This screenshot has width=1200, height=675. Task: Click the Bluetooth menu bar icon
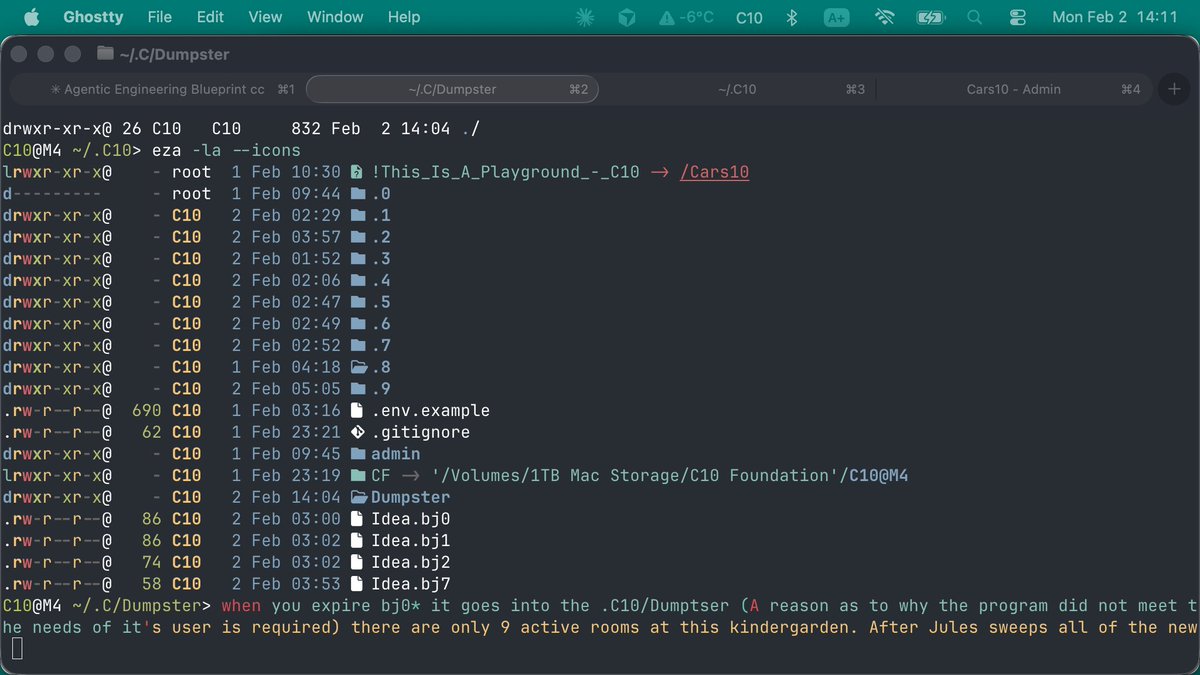(791, 17)
